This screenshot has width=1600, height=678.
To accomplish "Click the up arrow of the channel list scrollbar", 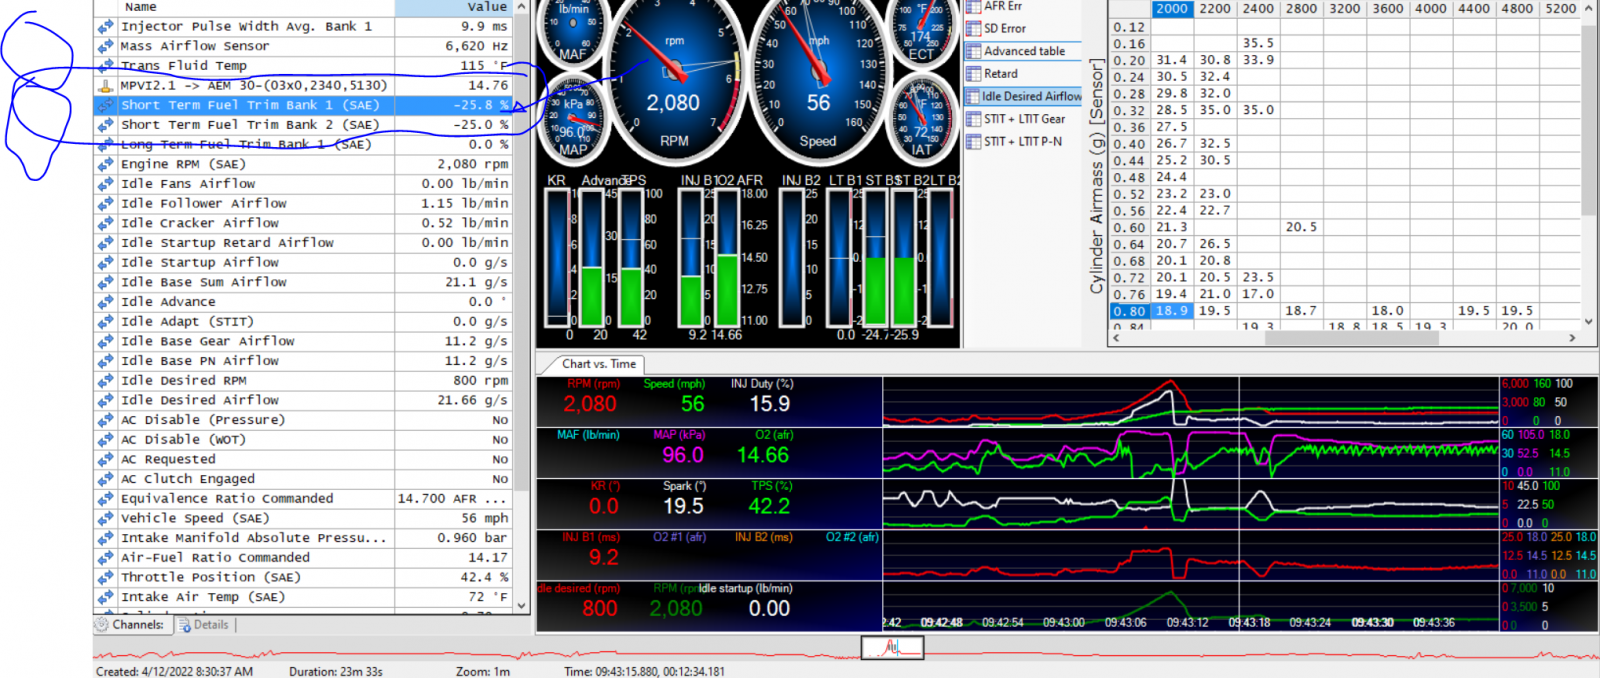I will [521, 7].
